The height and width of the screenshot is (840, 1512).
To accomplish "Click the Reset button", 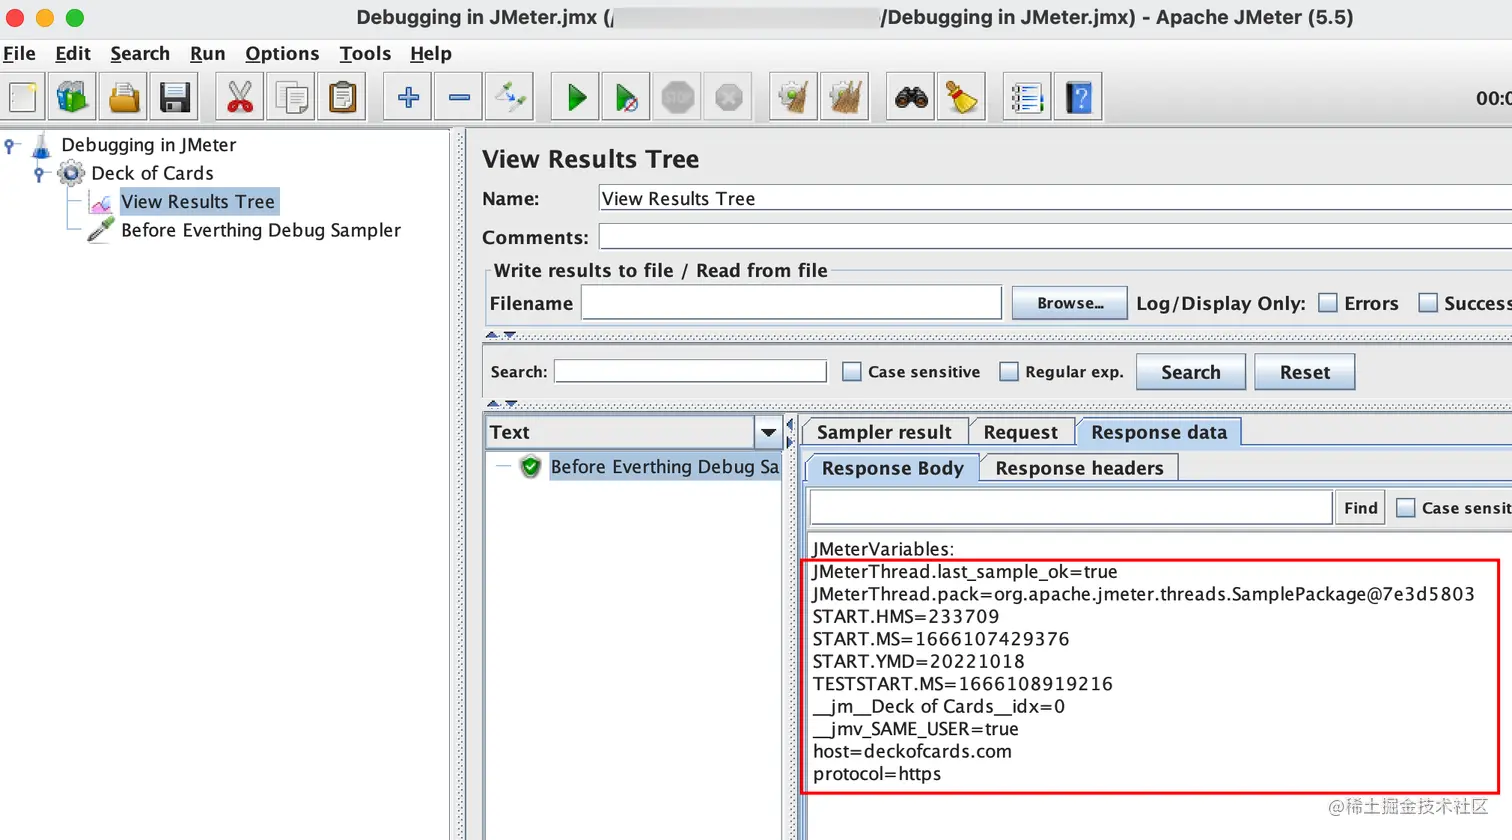I will click(1305, 372).
